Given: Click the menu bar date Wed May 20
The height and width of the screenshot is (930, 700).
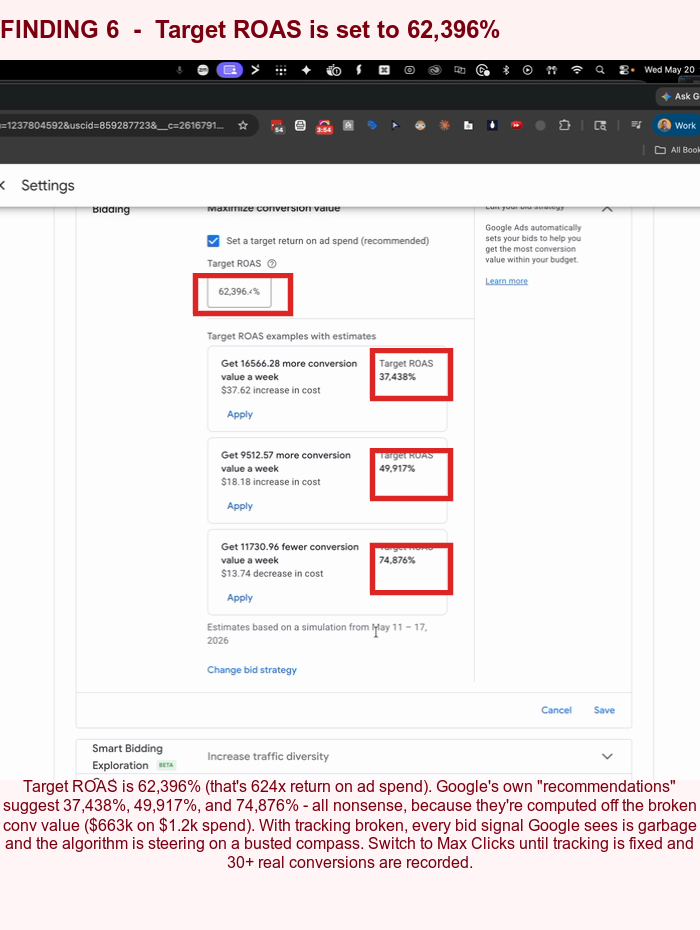Looking at the screenshot, I should coord(669,70).
